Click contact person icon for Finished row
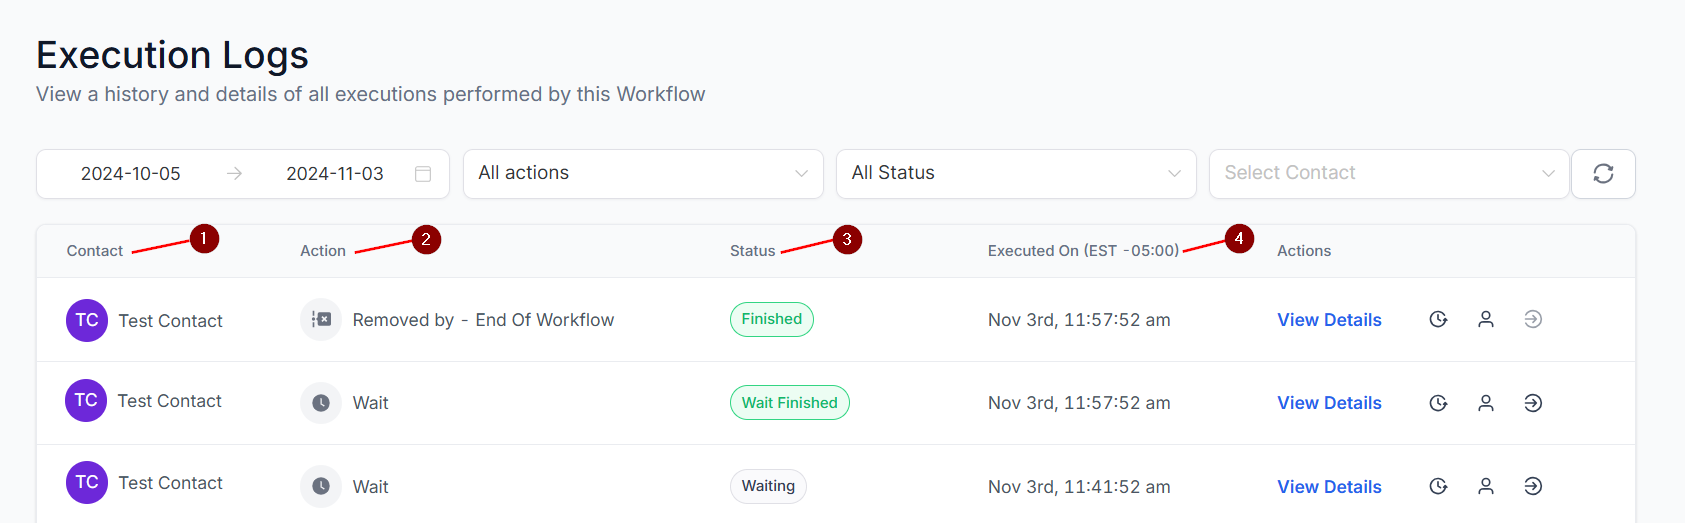Viewport: 1685px width, 523px height. pyautogui.click(x=1486, y=320)
